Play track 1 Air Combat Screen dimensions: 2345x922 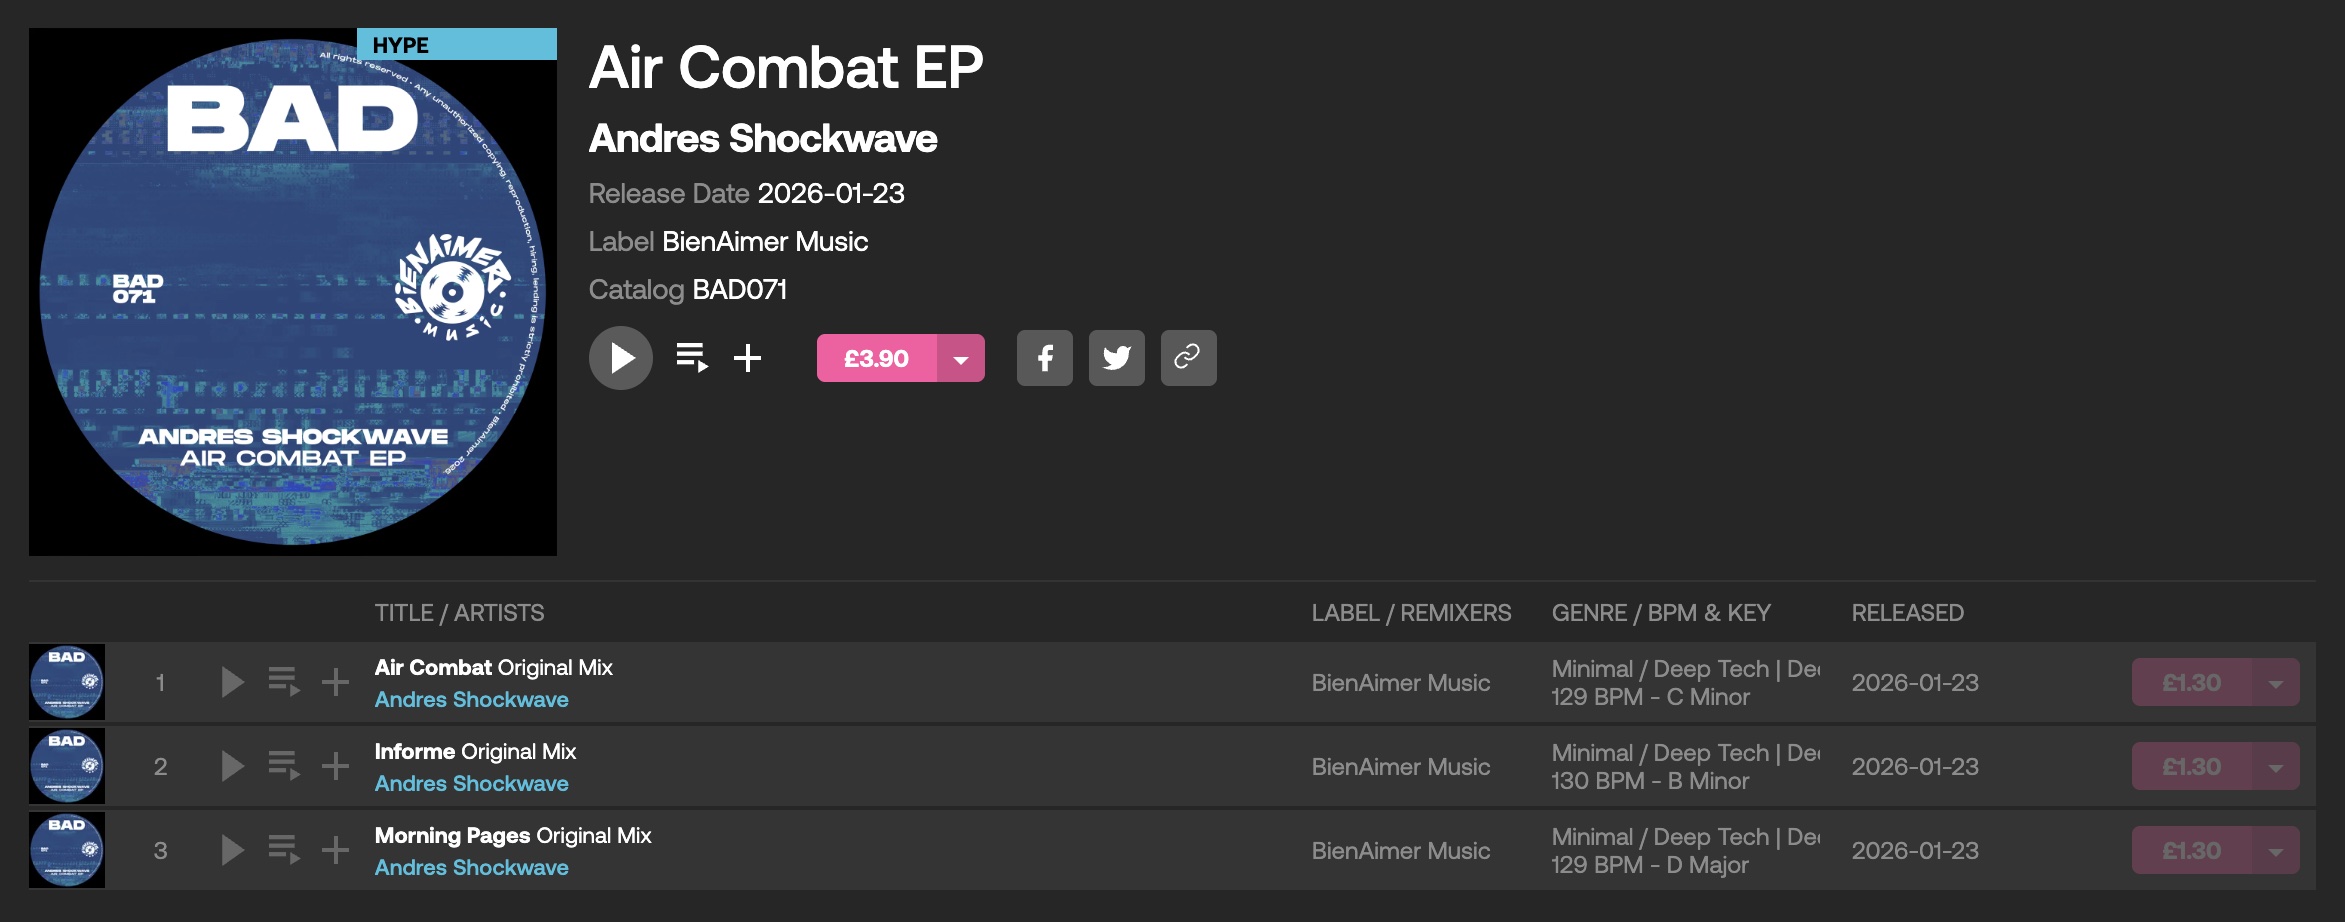pyautogui.click(x=232, y=683)
